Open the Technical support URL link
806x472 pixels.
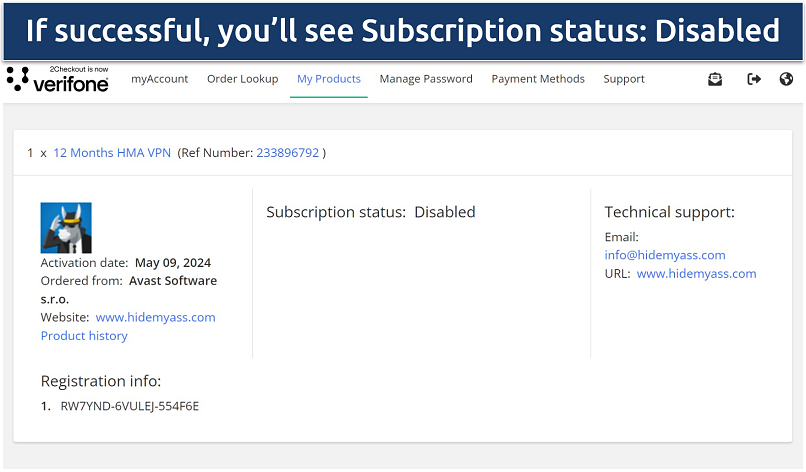pyautogui.click(x=696, y=273)
